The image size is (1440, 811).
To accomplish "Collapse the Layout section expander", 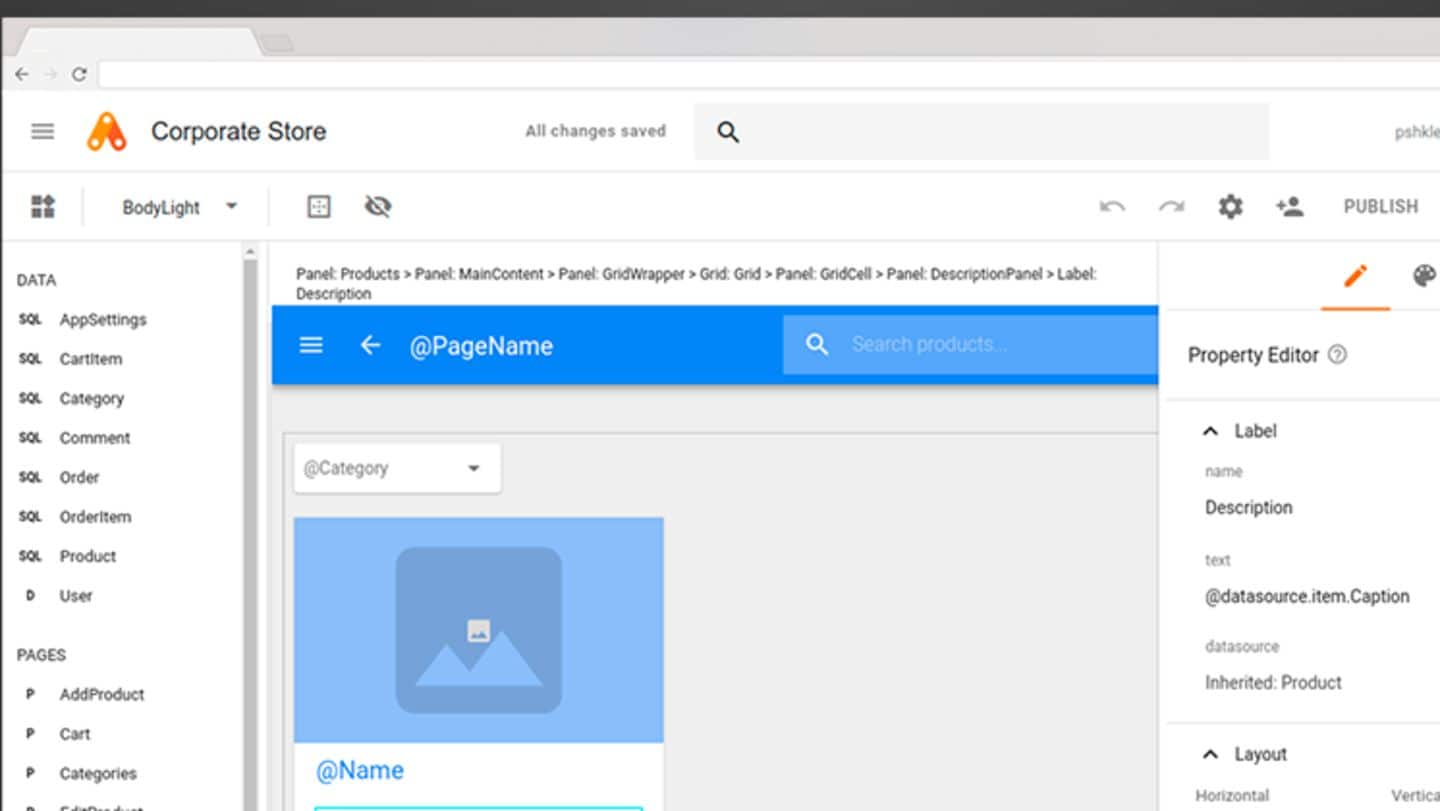I will tap(1210, 754).
